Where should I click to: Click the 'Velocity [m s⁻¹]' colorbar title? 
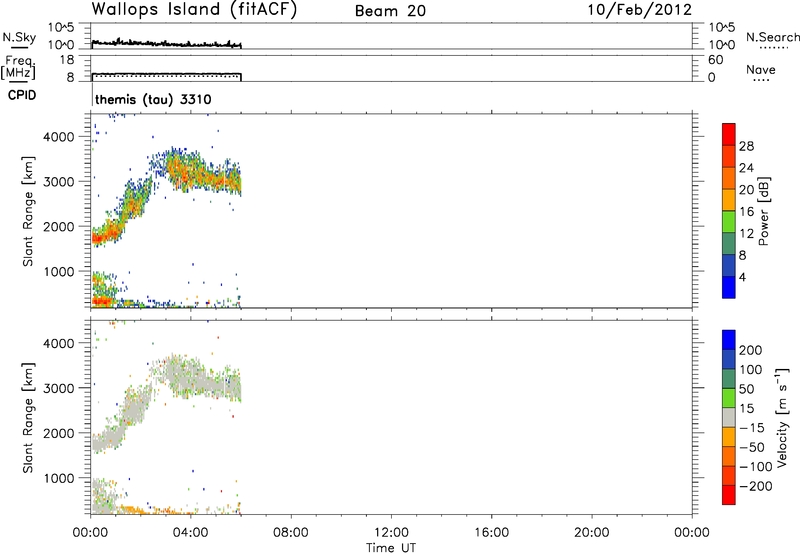click(781, 417)
